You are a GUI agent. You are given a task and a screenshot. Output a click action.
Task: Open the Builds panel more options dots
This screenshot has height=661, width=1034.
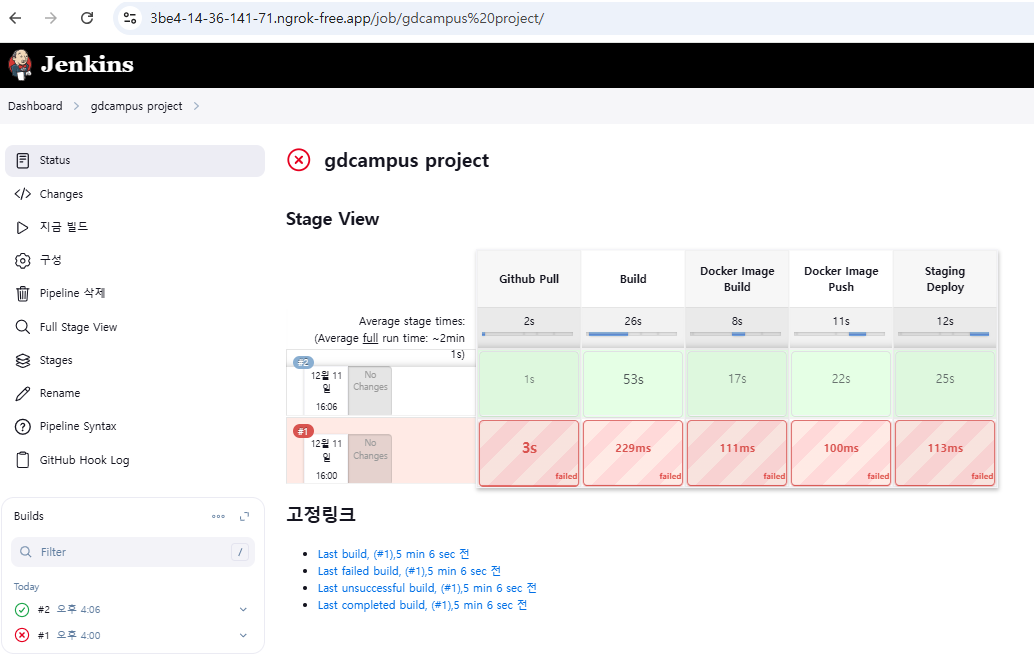pos(218,517)
